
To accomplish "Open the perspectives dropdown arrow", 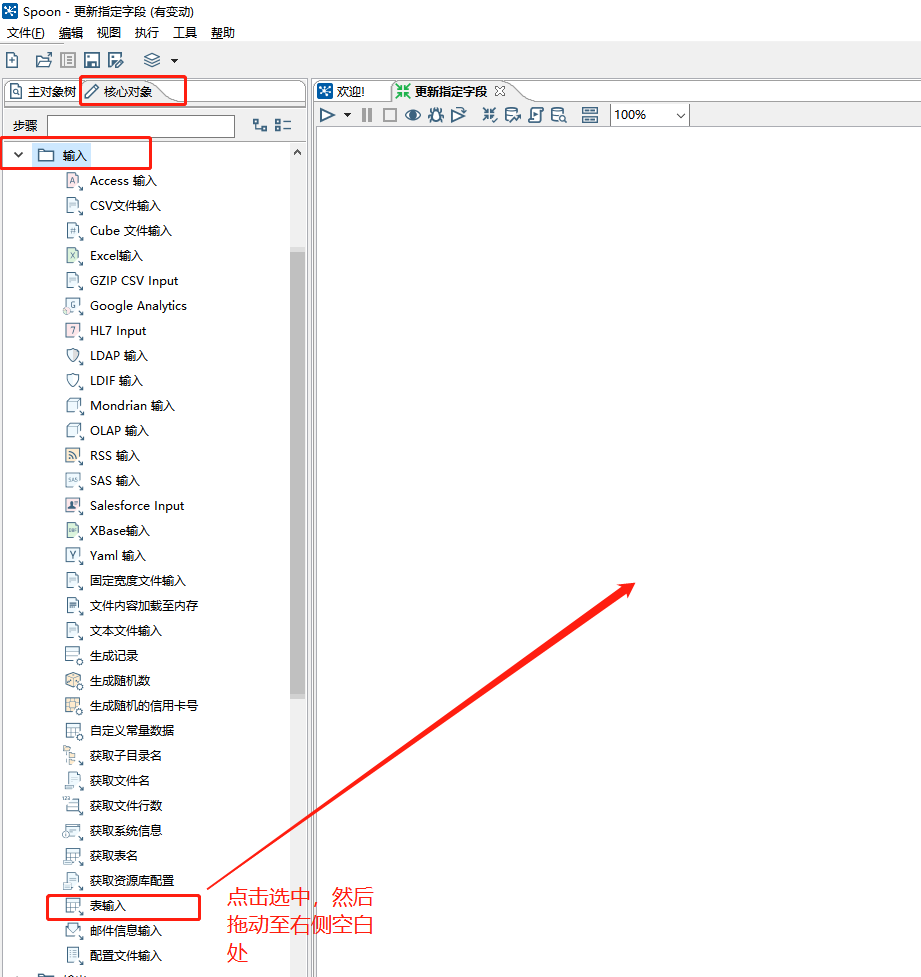I will pyautogui.click(x=174, y=61).
